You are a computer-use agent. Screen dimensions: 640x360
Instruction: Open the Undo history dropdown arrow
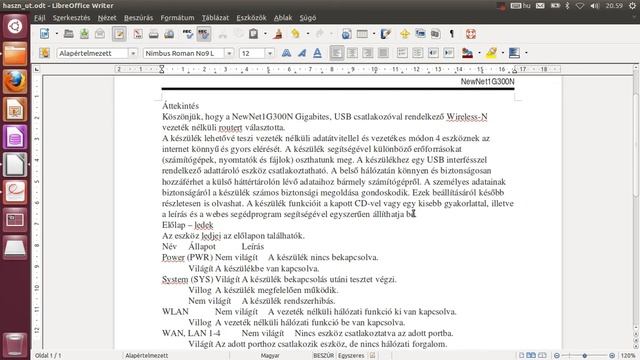click(x=308, y=34)
